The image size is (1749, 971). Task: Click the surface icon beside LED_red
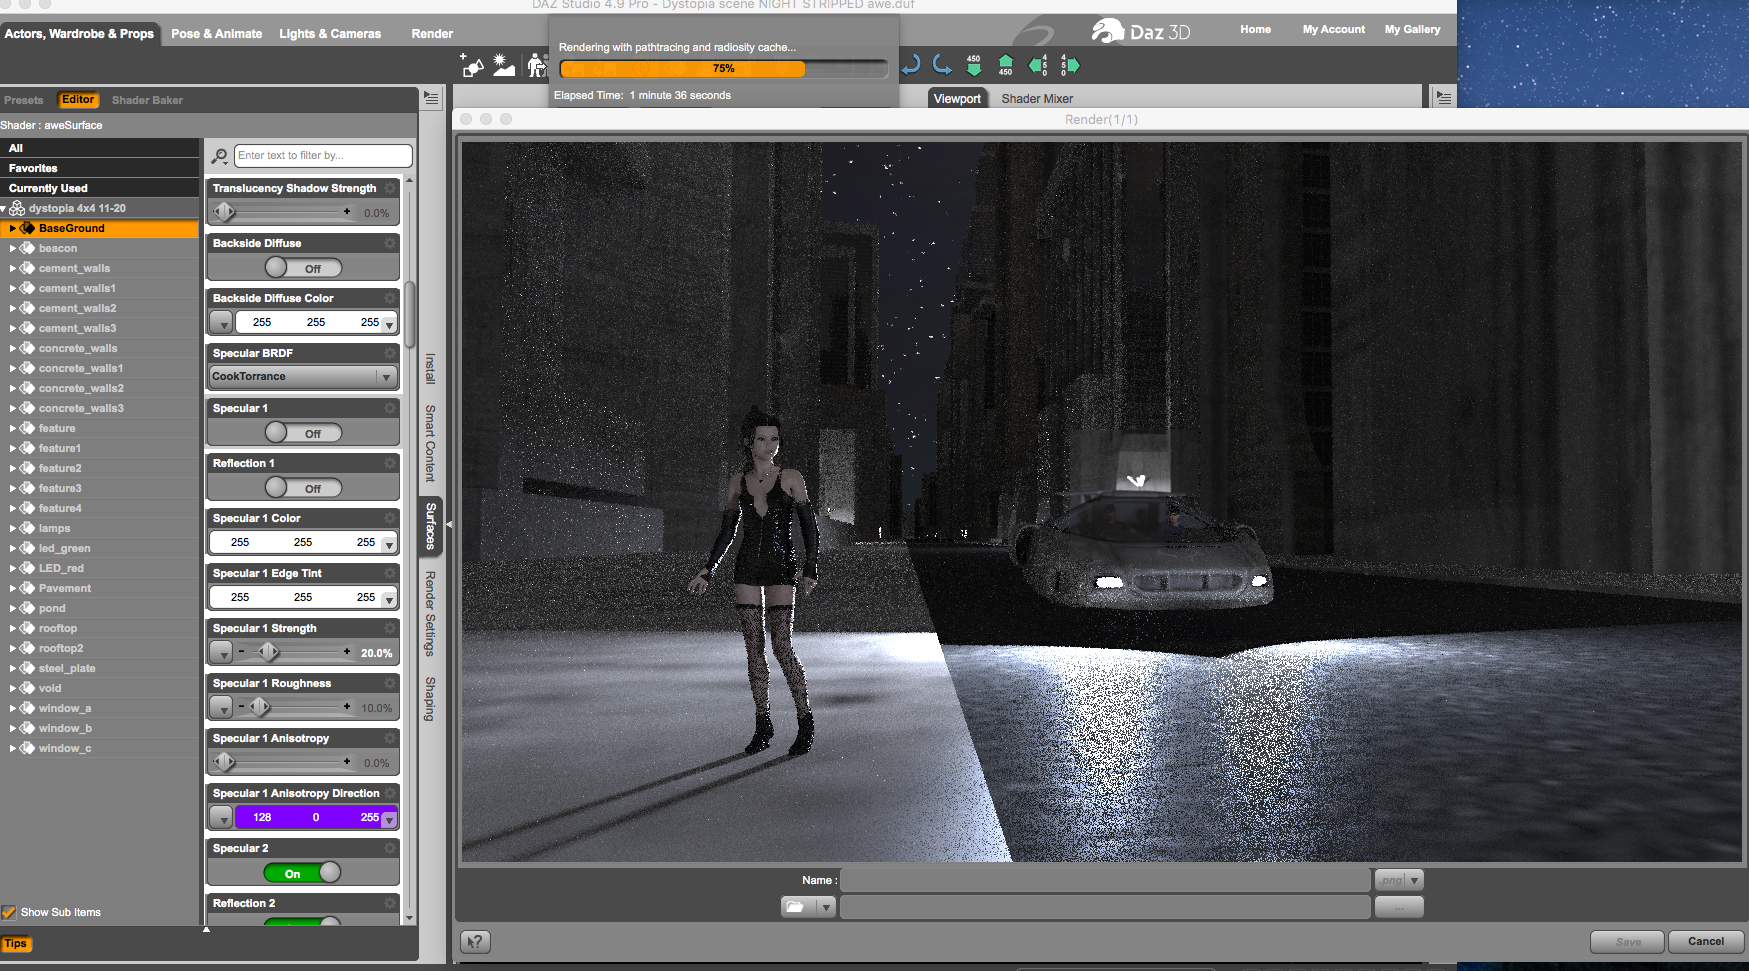pyautogui.click(x=28, y=568)
